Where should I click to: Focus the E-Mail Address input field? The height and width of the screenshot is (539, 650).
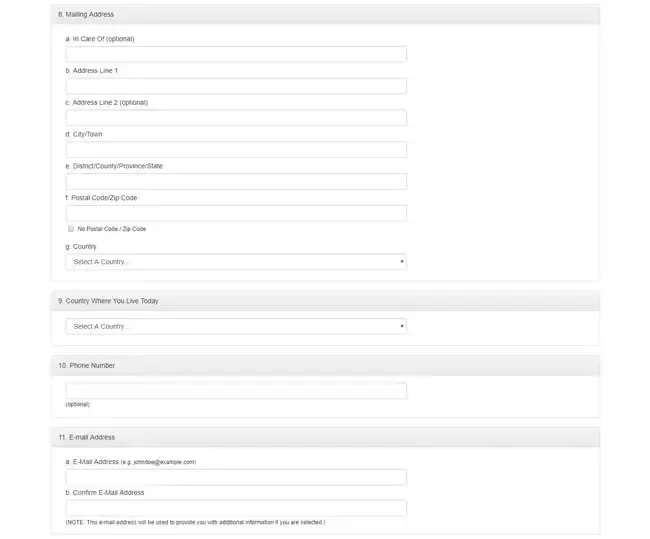click(x=236, y=477)
